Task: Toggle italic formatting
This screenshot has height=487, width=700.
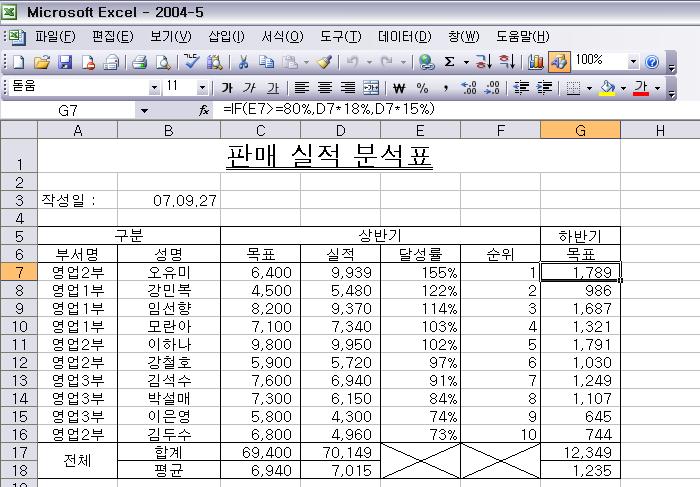Action: coord(250,88)
